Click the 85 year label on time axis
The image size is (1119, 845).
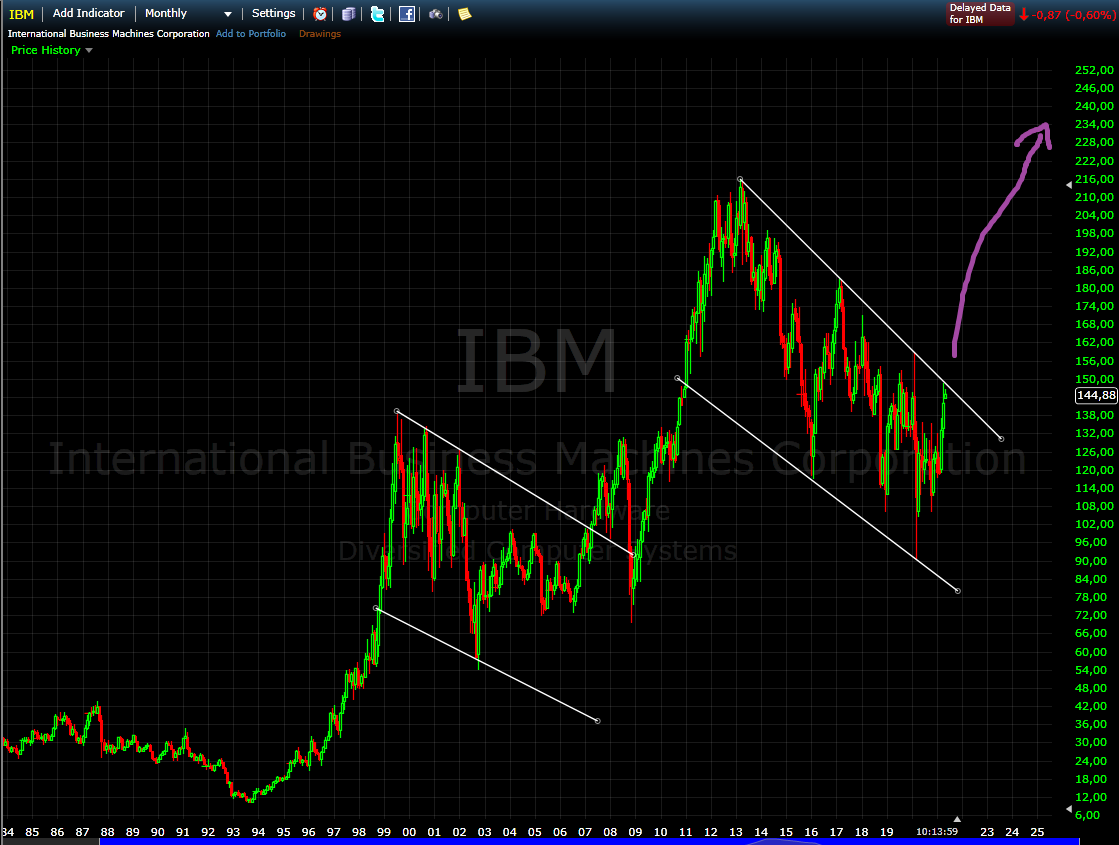[x=32, y=832]
